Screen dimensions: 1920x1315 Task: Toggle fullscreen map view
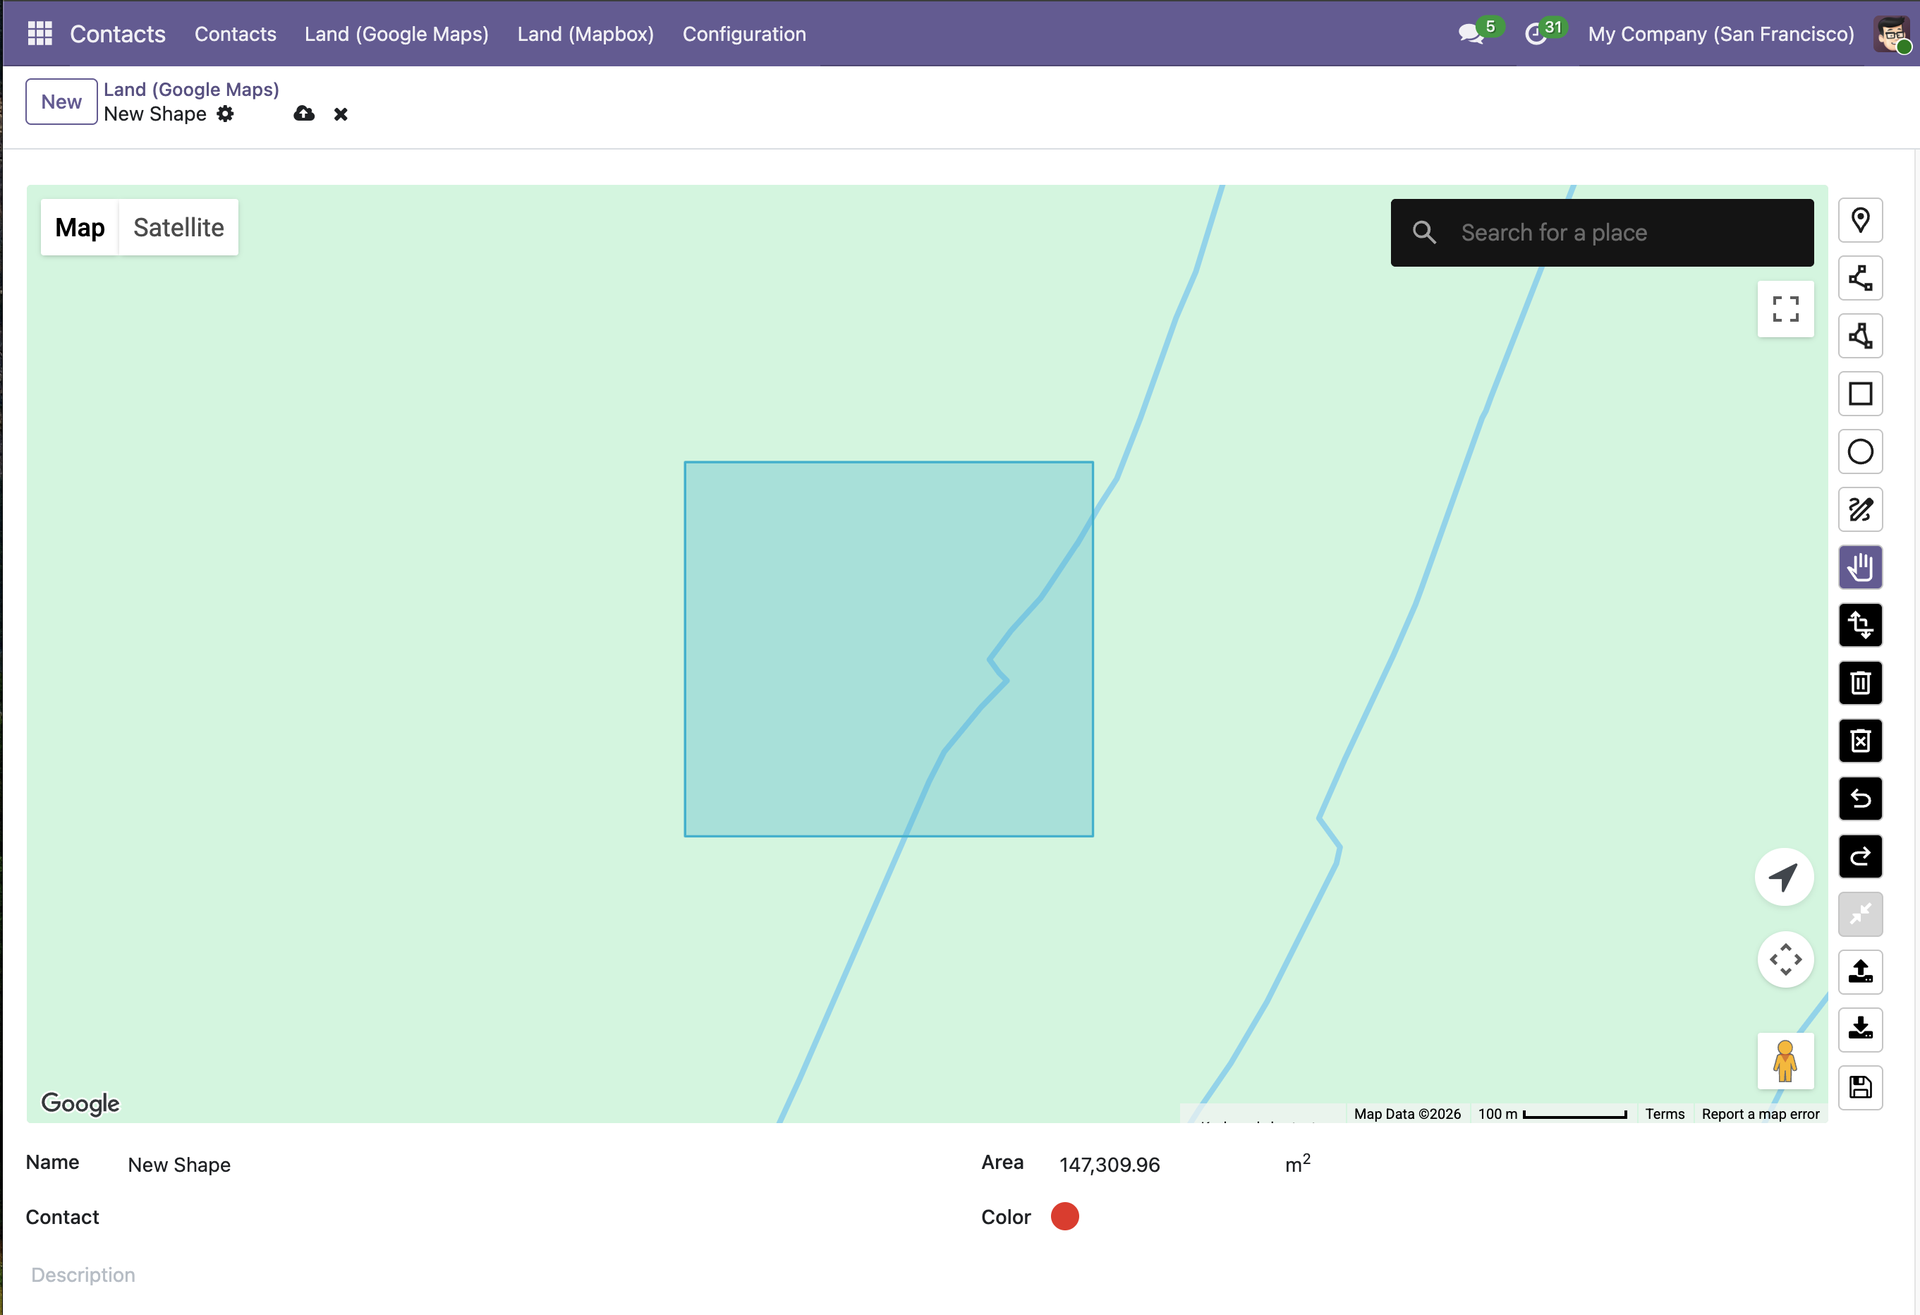point(1785,309)
